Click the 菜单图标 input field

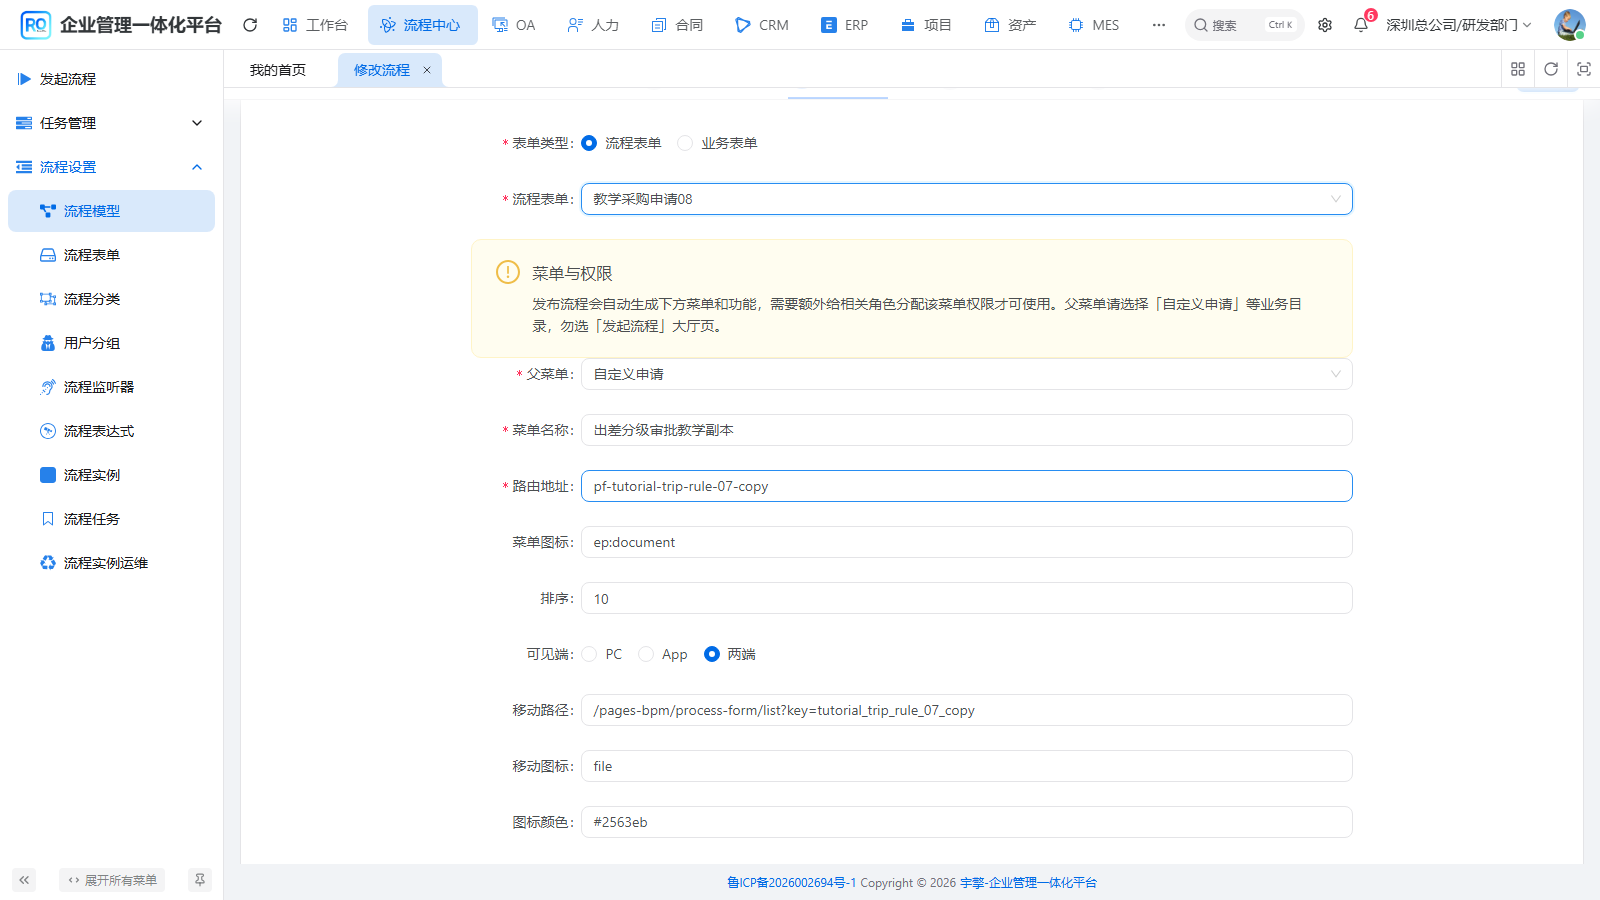point(967,542)
